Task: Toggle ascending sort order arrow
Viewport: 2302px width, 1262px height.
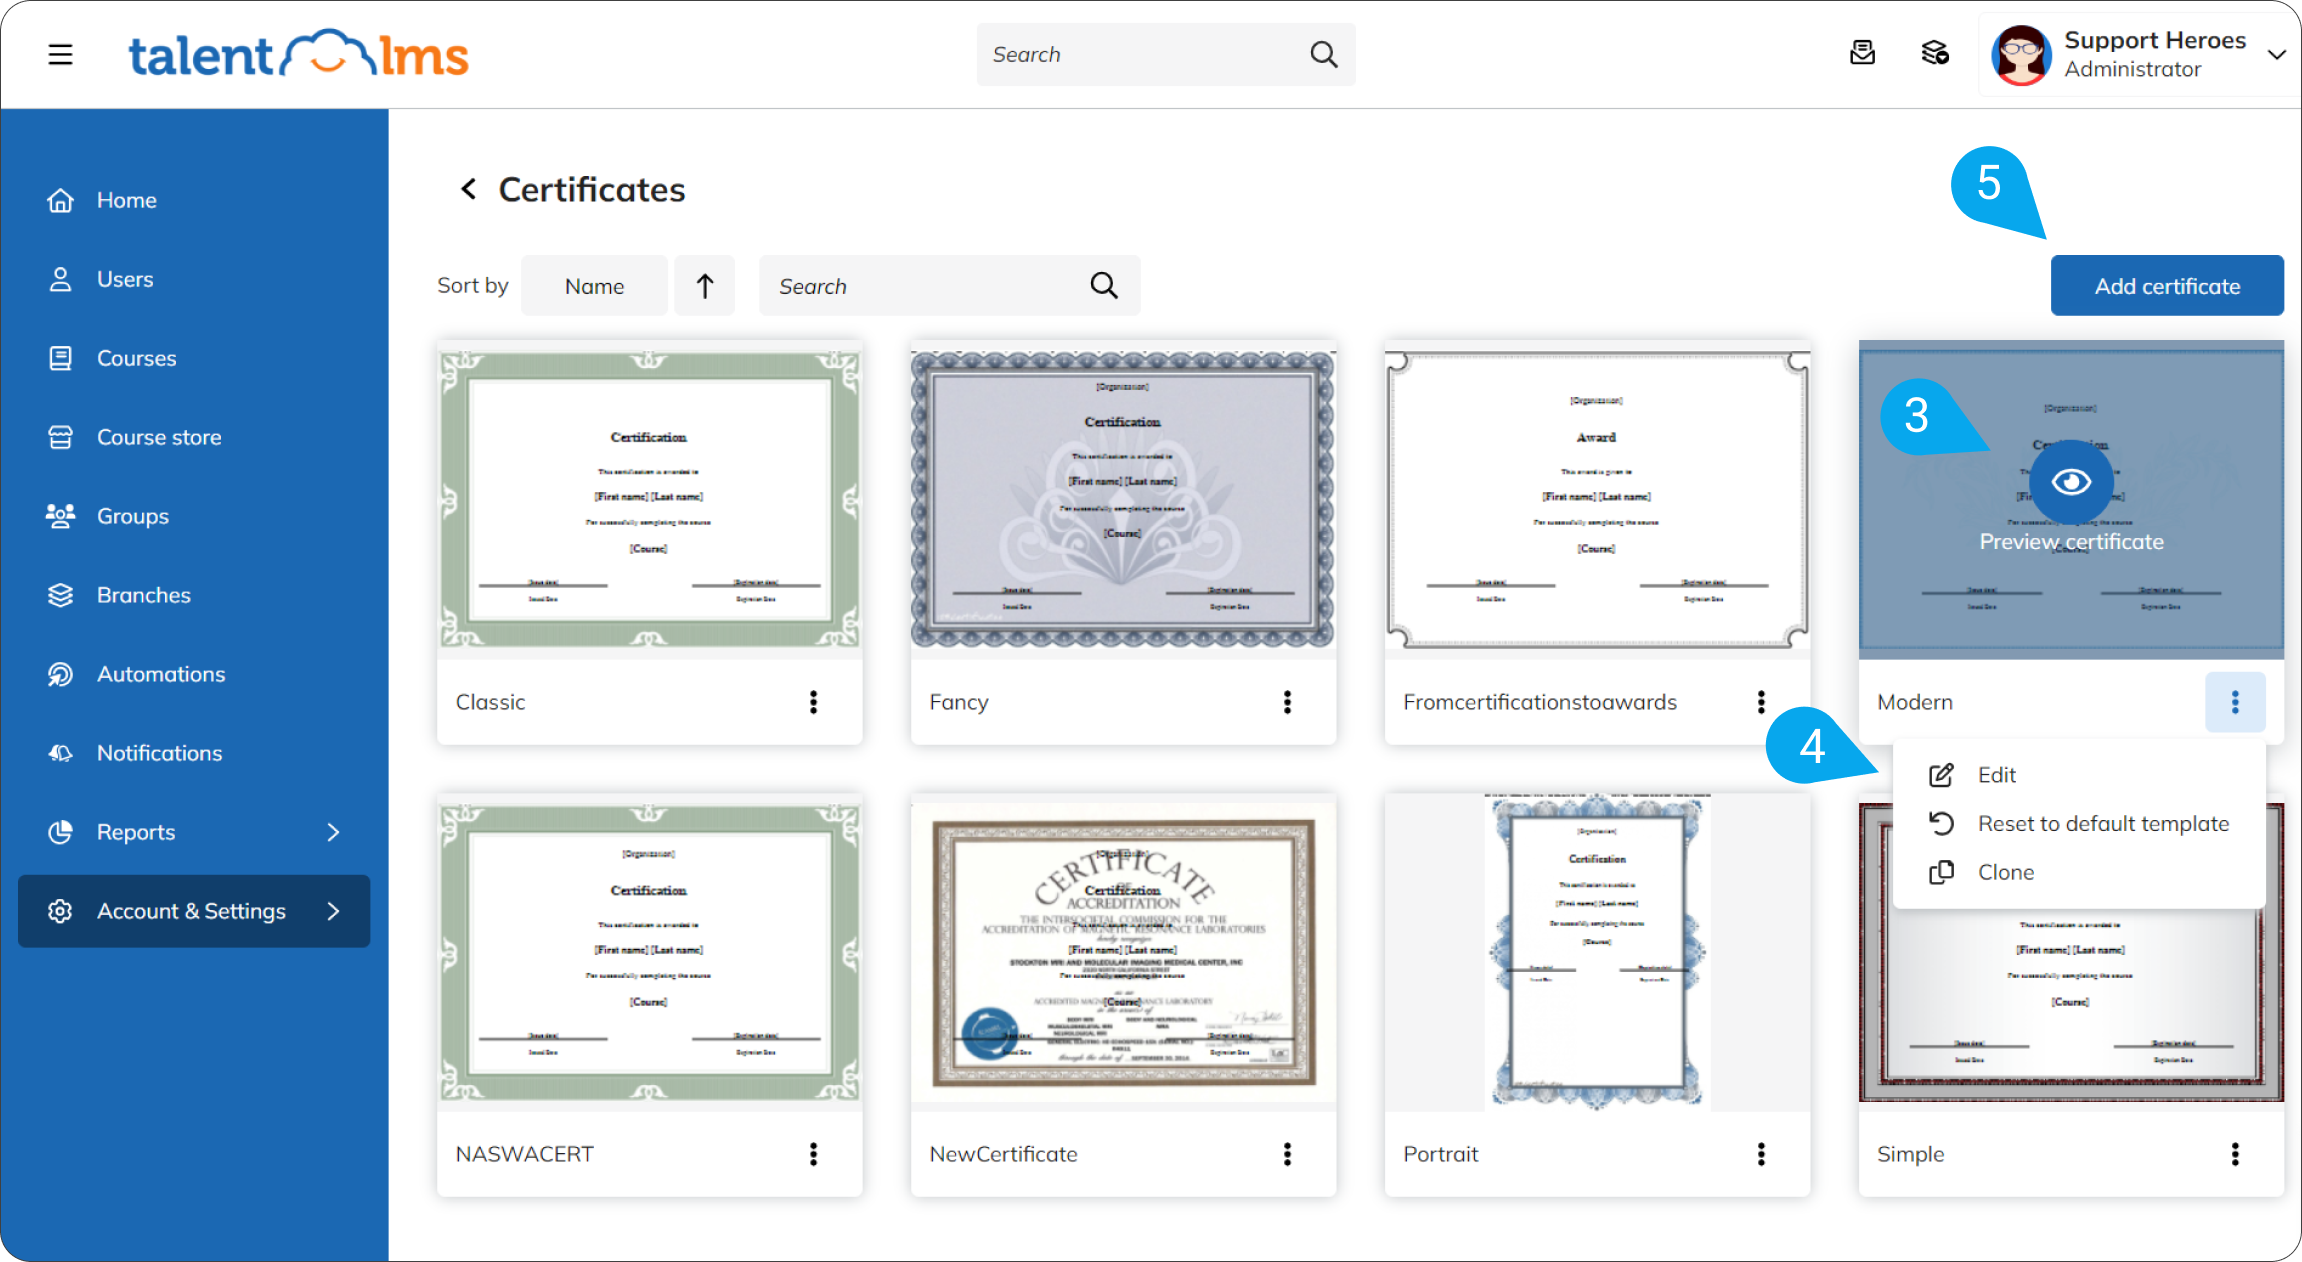Action: pos(704,286)
